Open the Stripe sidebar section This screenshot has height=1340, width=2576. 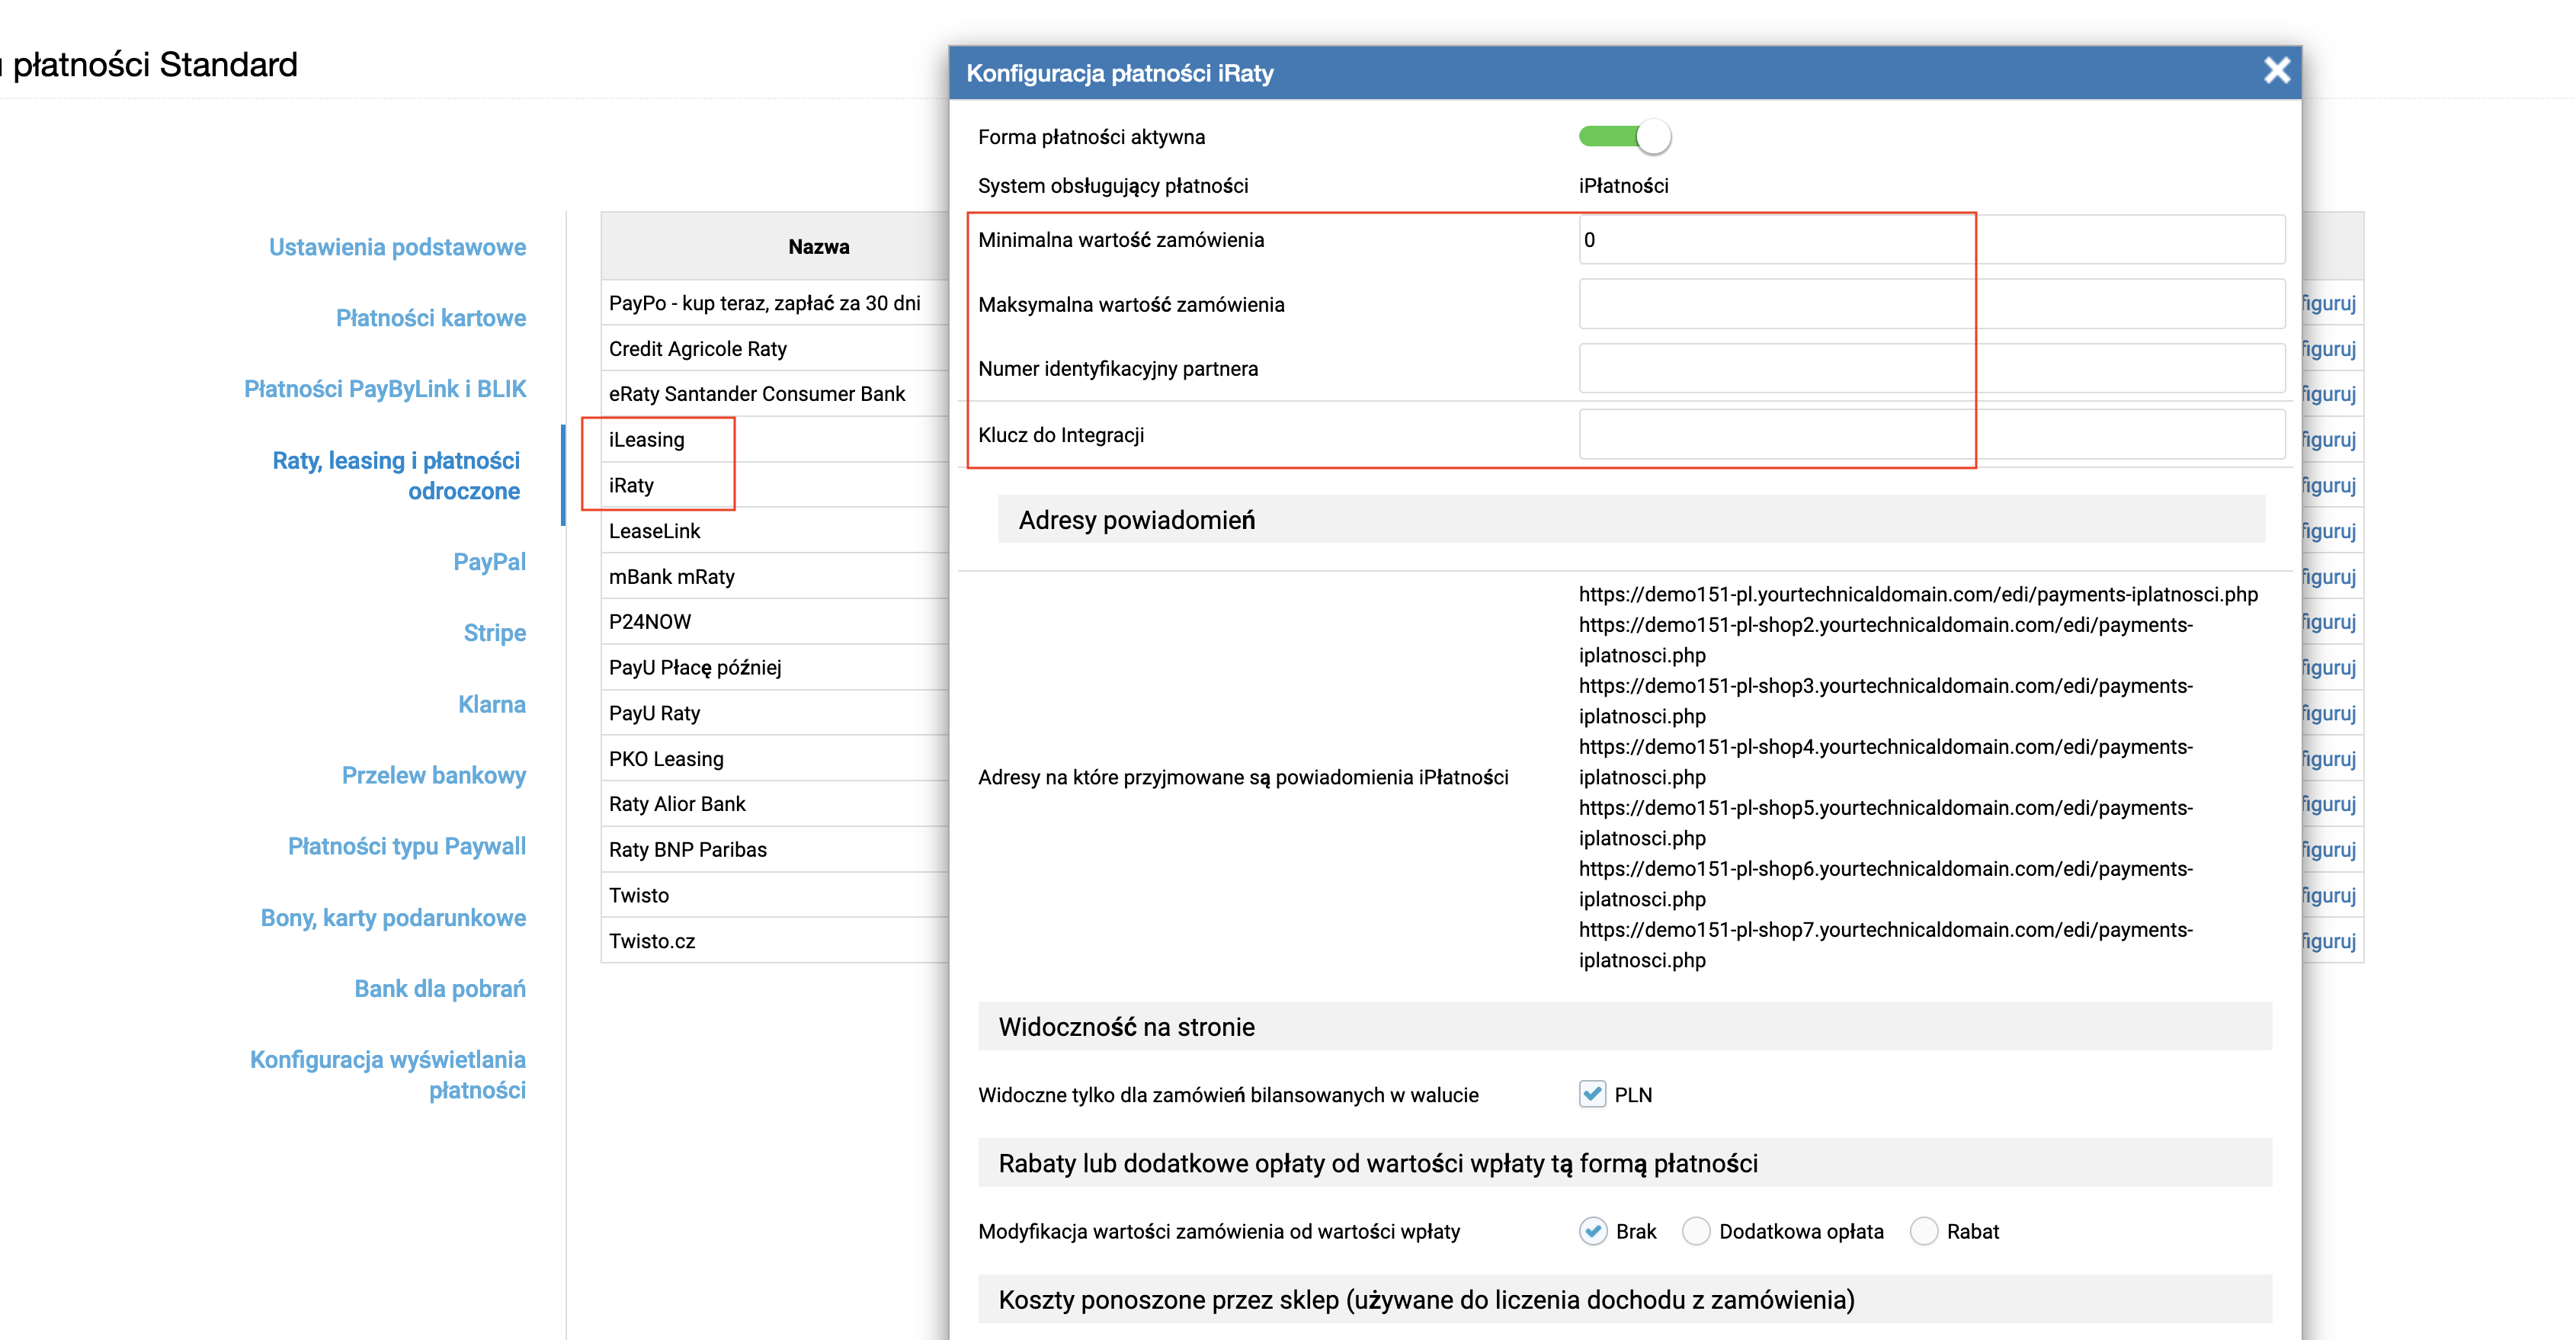point(494,633)
